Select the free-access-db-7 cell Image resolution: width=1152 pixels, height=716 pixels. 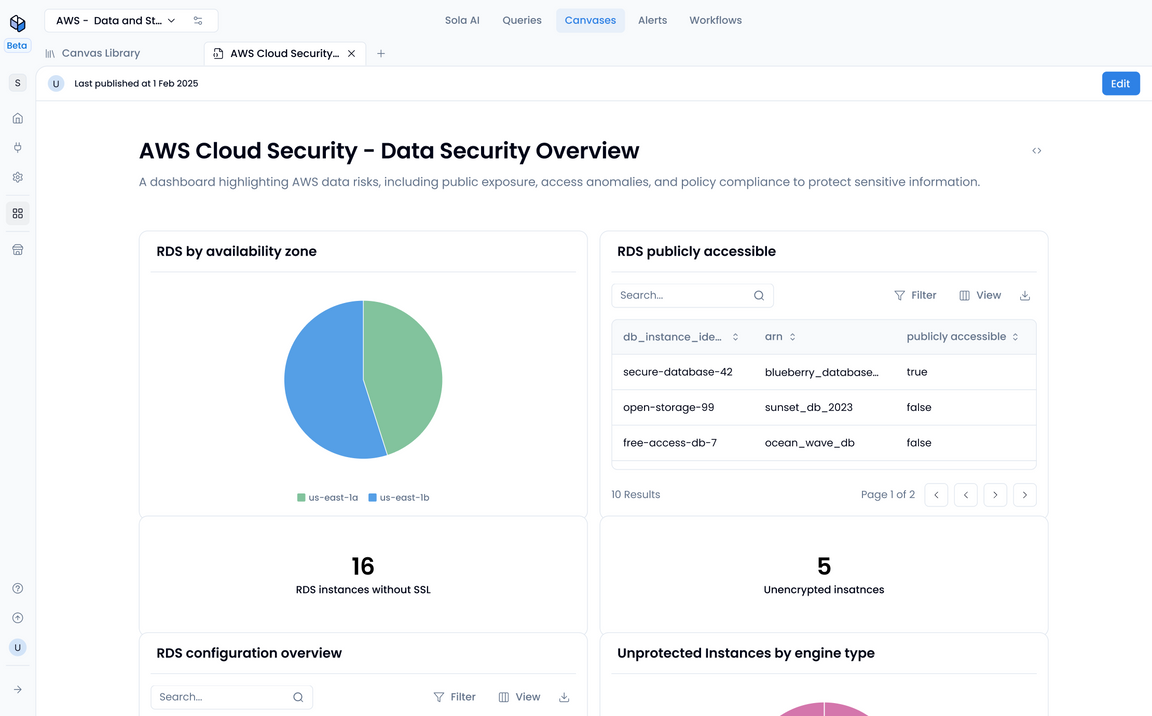(x=670, y=443)
